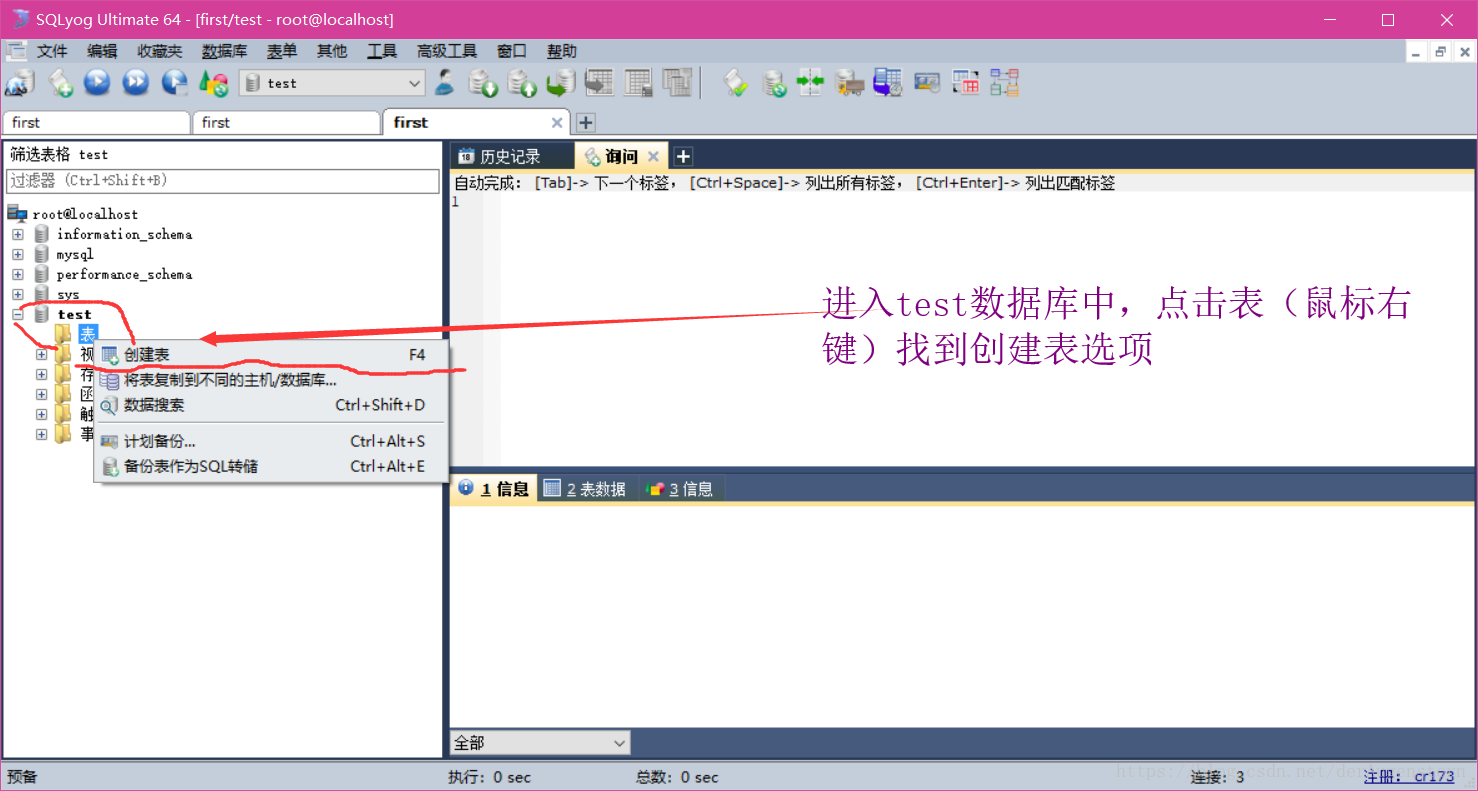Expand the mysql database node
1478x791 pixels.
tap(18, 254)
